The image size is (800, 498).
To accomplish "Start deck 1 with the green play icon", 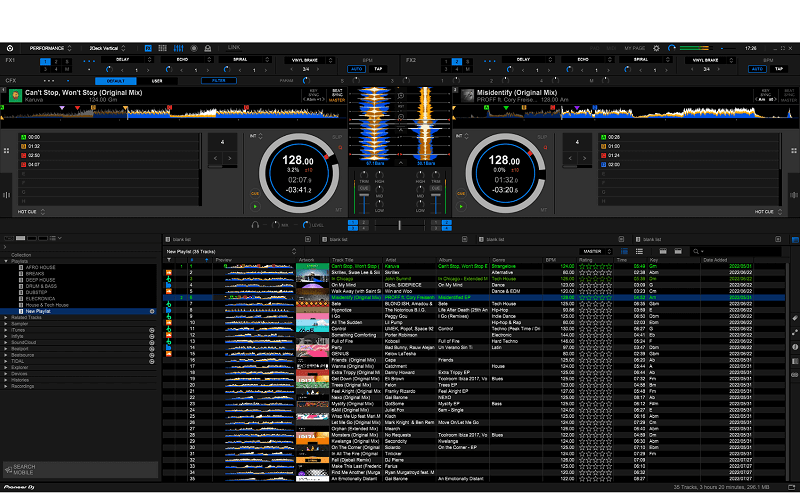I will 255,207.
